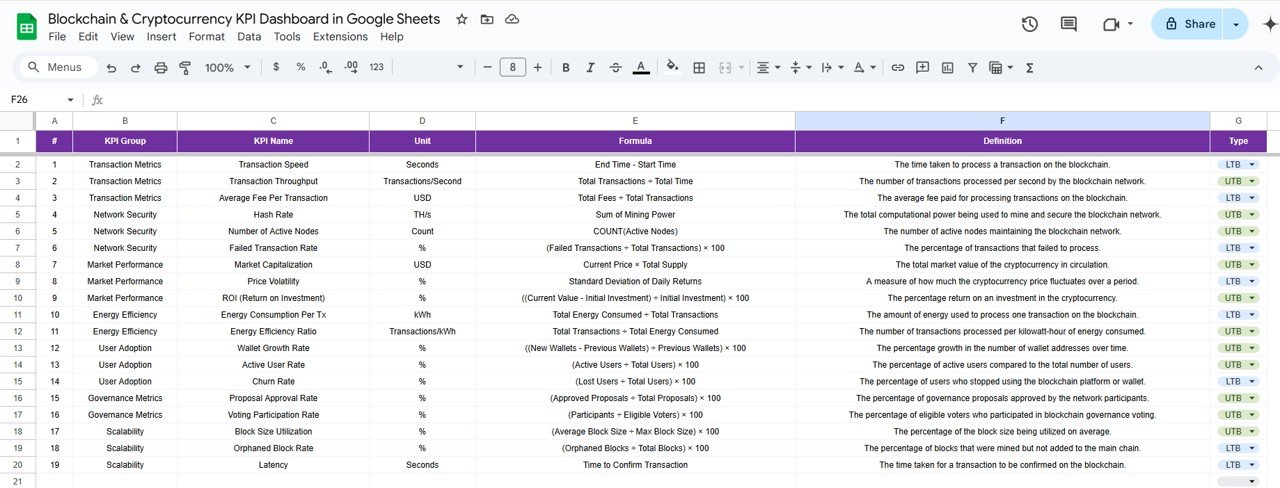
Task: Open the Functions sigma menu
Action: point(1030,67)
